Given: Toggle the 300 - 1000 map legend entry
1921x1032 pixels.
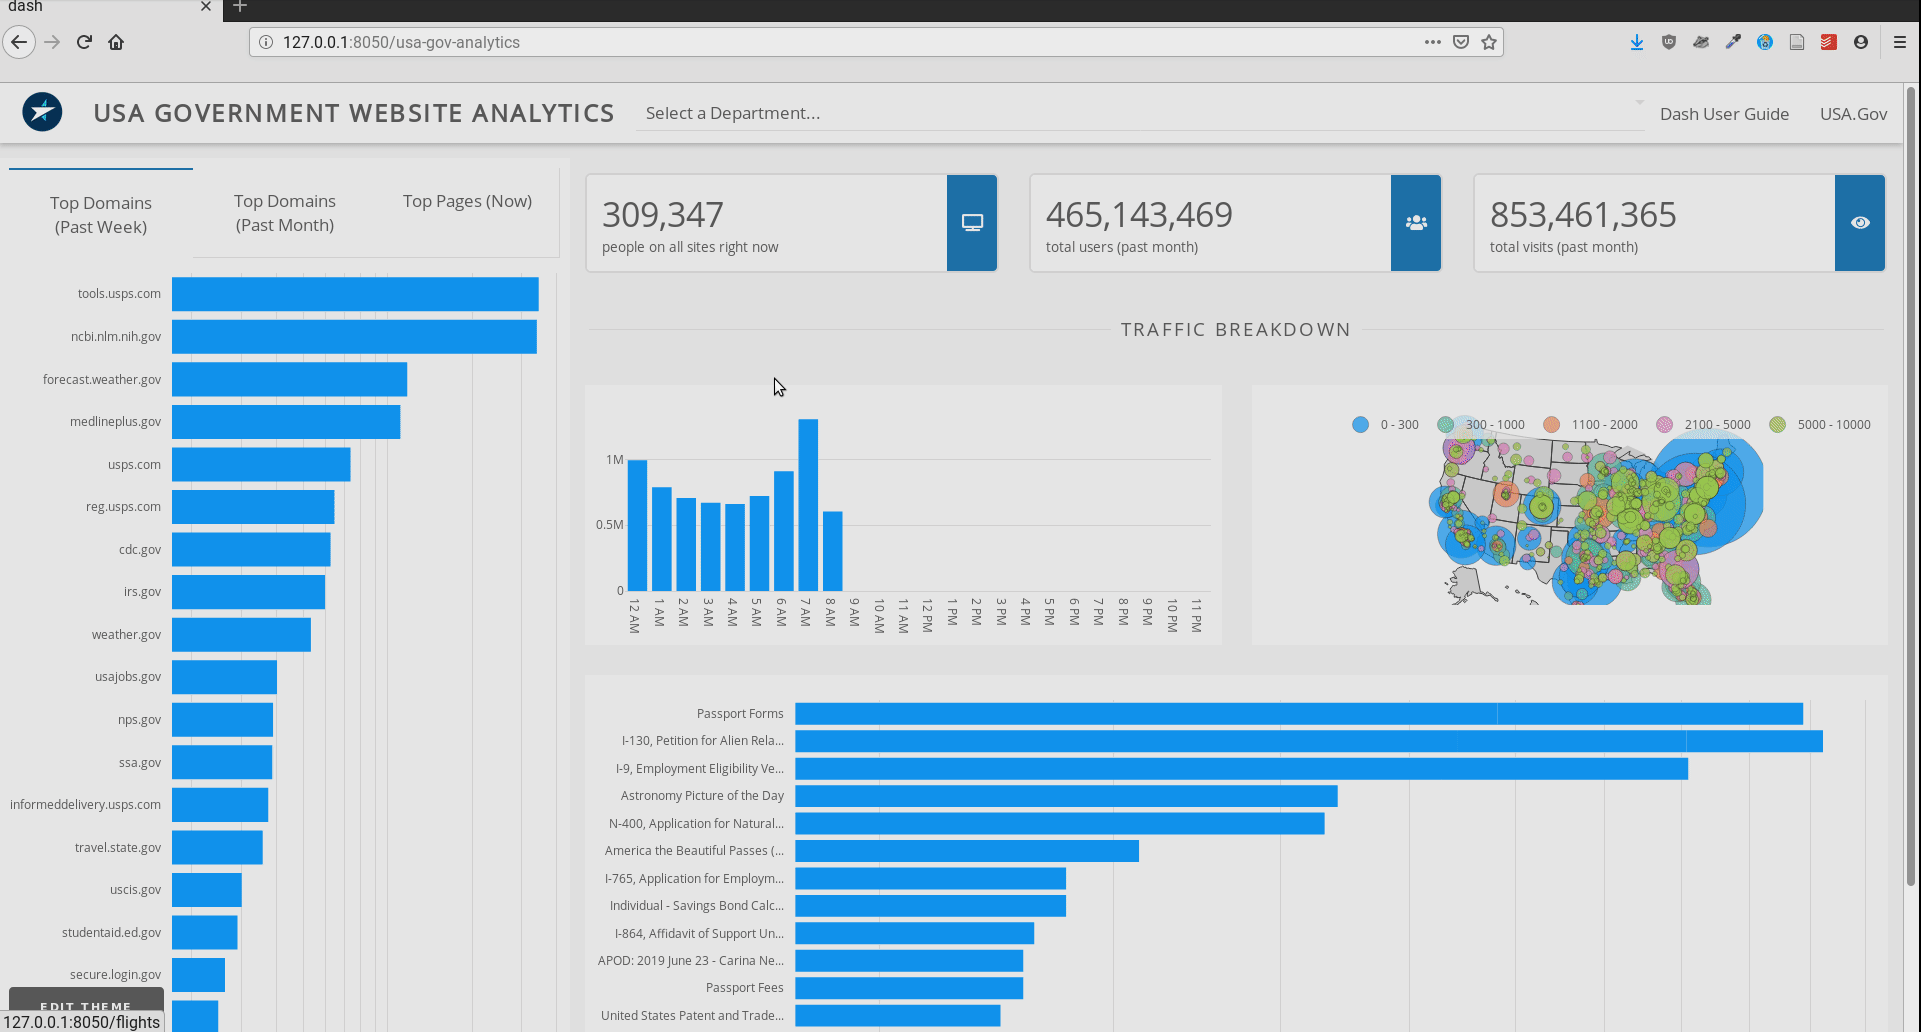Looking at the screenshot, I should click(x=1481, y=424).
